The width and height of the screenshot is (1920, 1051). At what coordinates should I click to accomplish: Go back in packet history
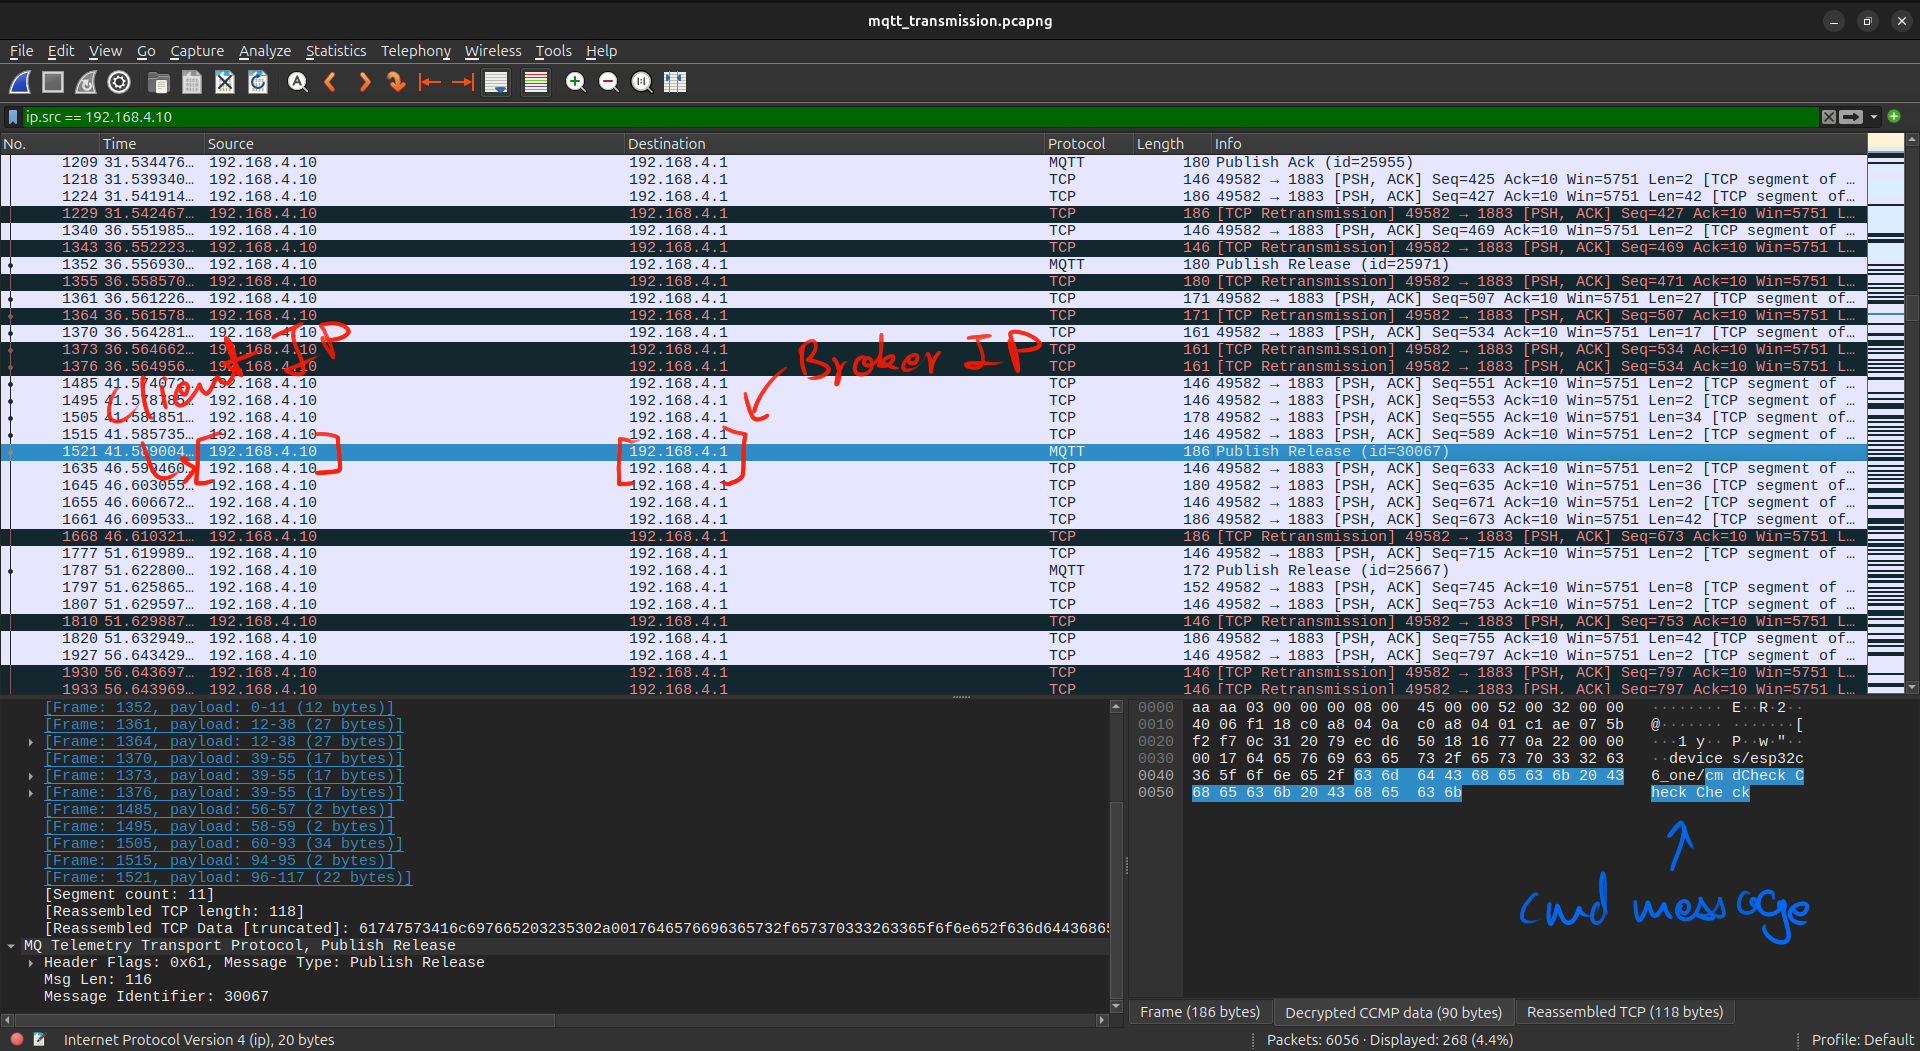330,83
